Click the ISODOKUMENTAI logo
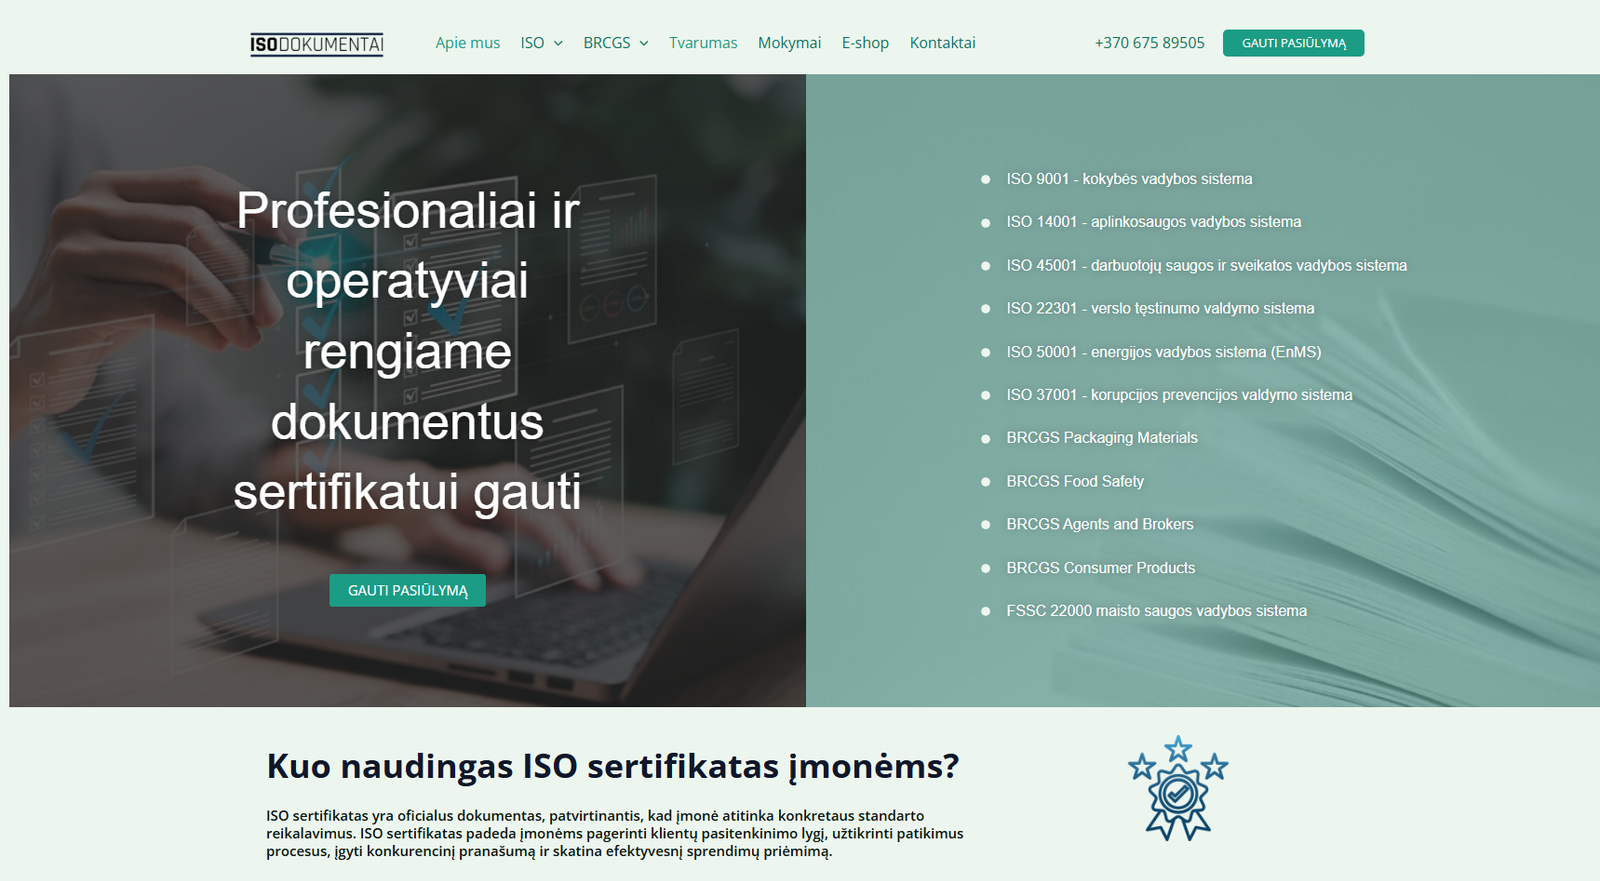Viewport: 1600px width, 881px height. click(x=317, y=44)
